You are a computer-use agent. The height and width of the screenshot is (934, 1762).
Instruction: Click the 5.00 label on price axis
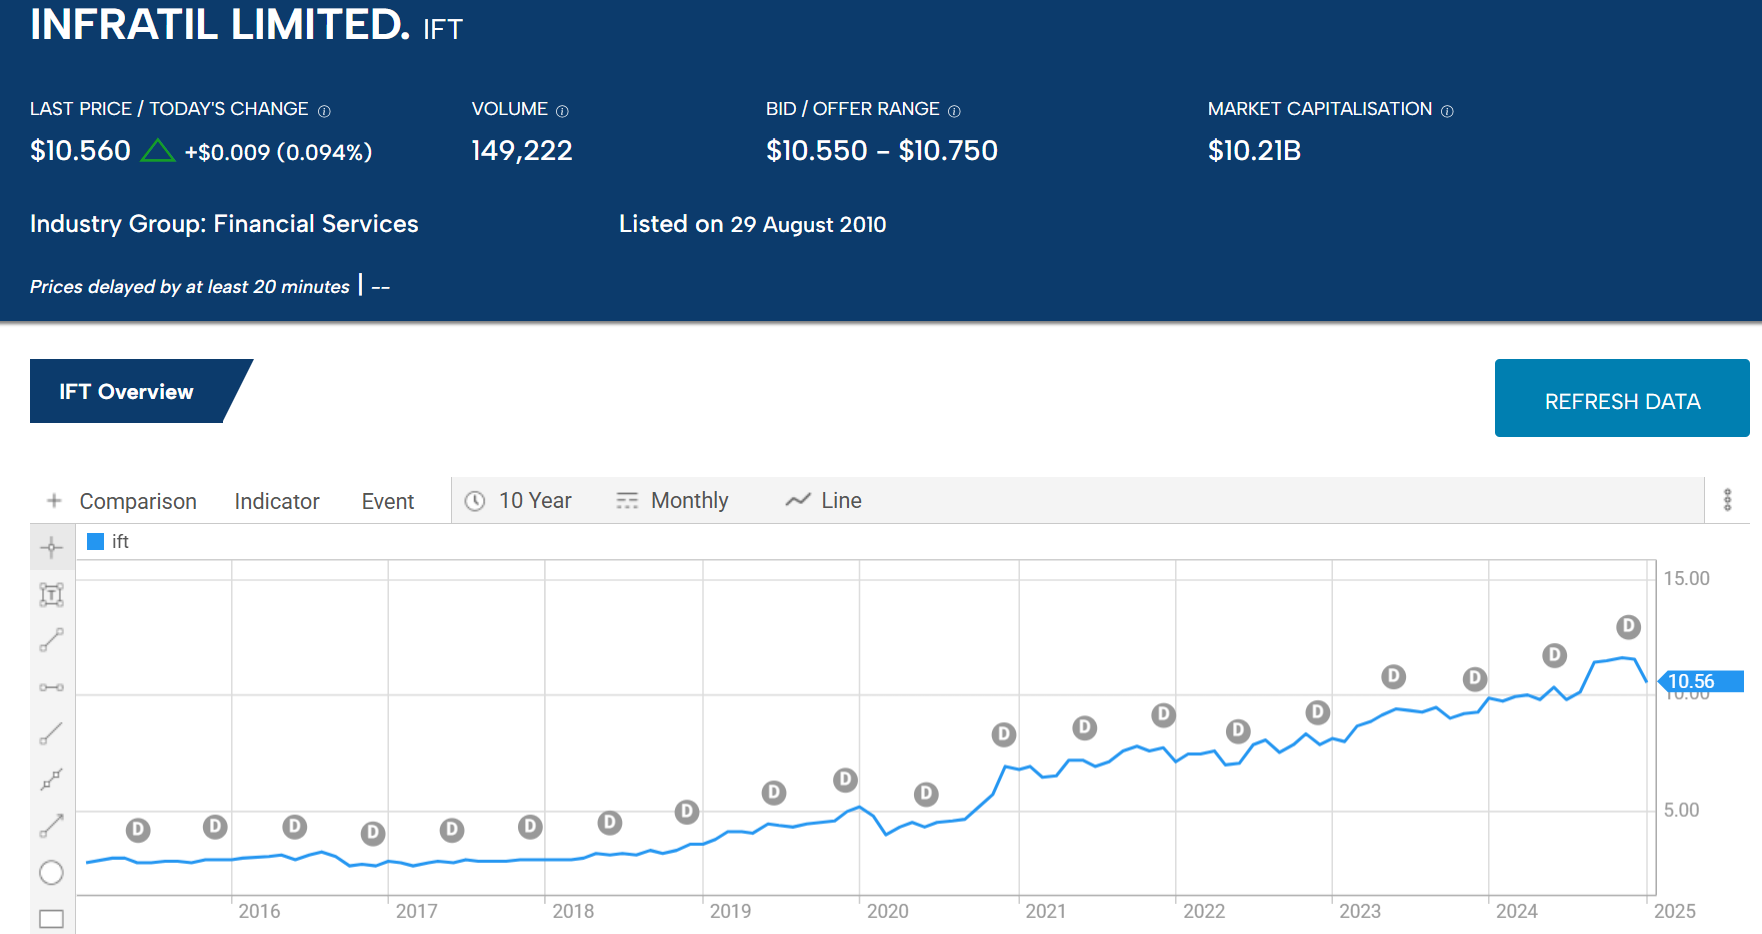1681,810
